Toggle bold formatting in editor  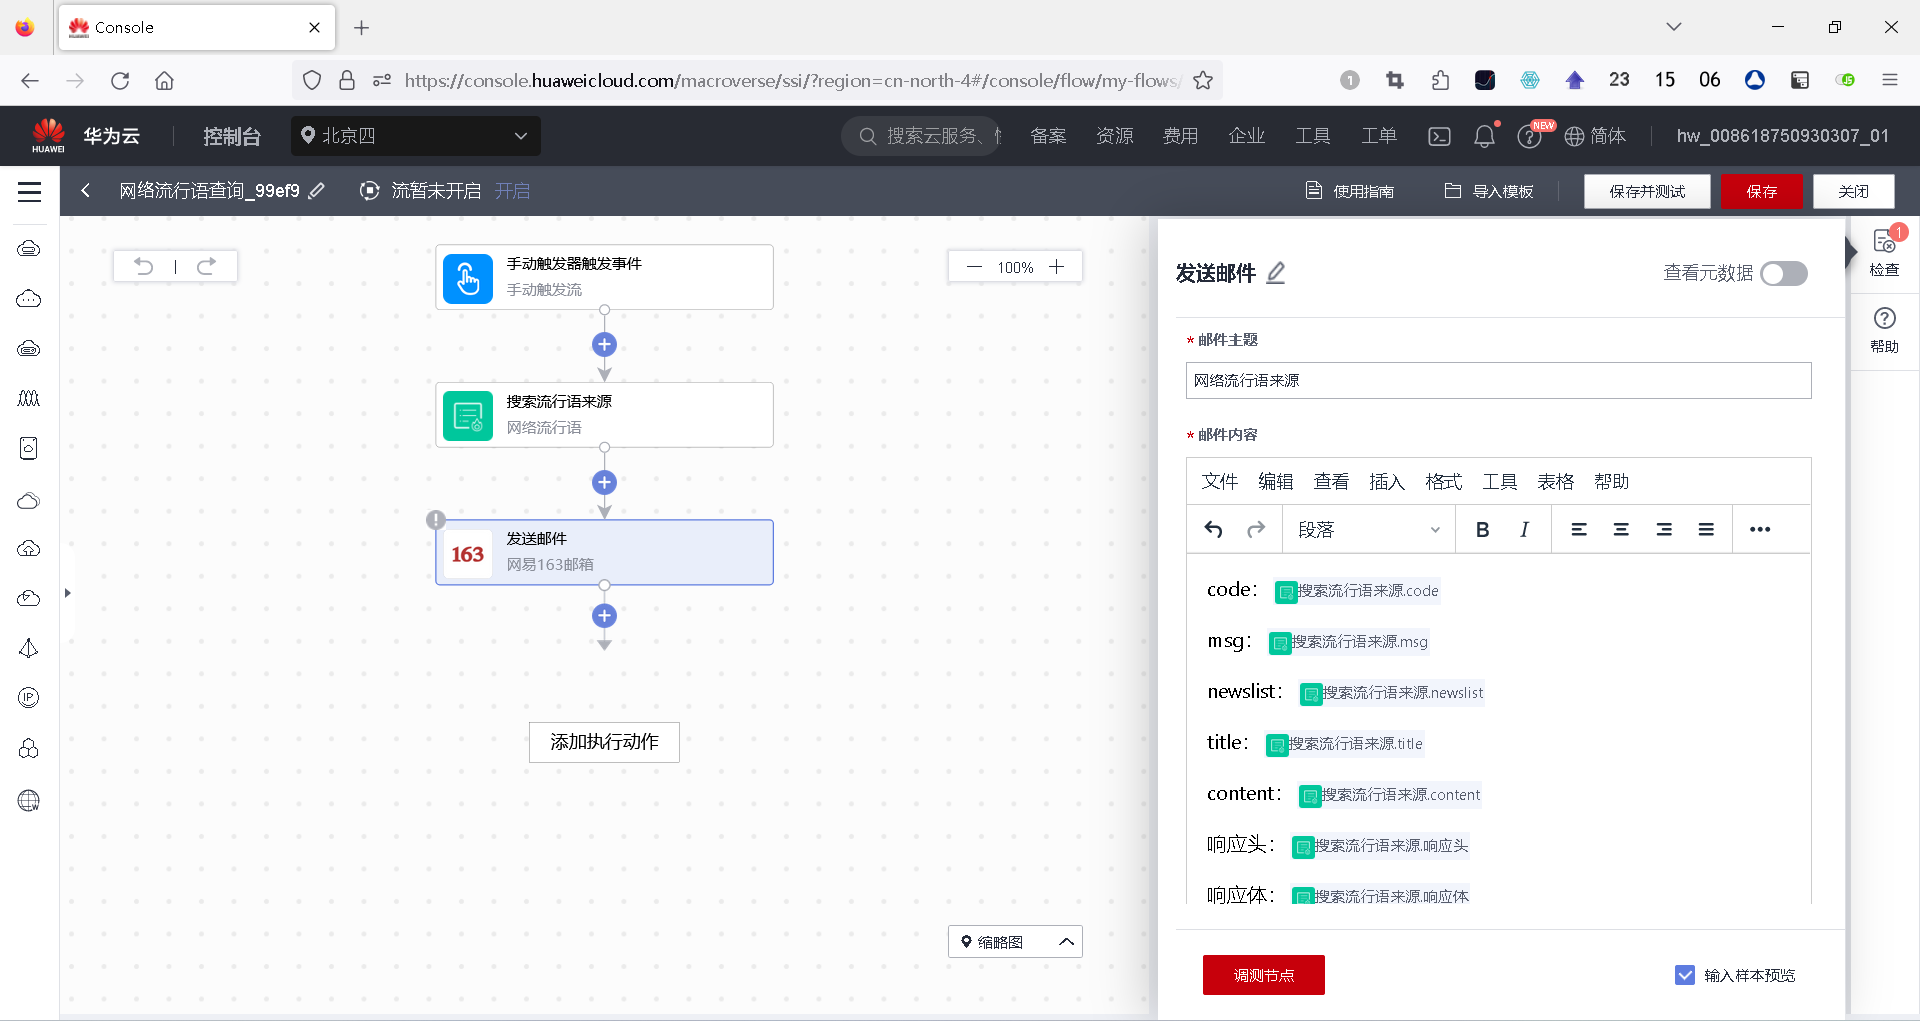click(1483, 530)
